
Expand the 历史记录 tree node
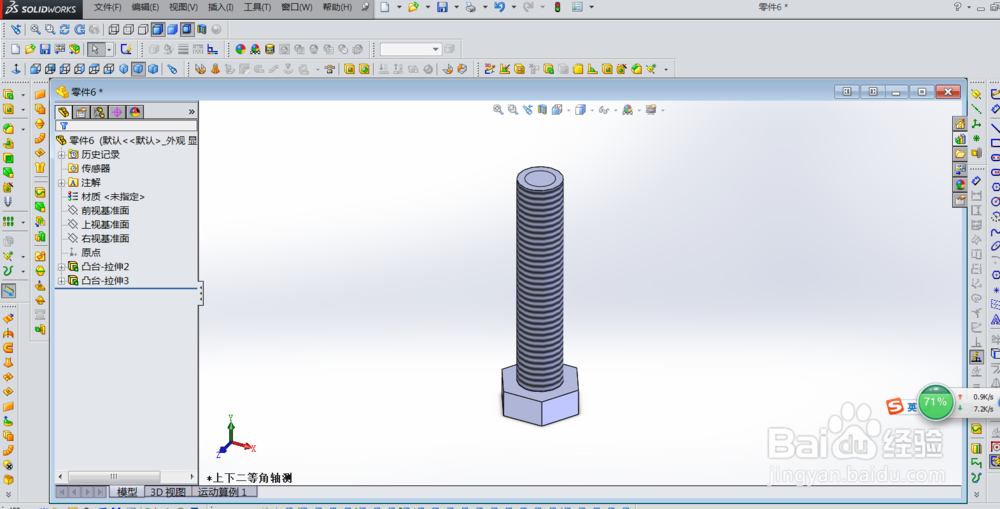click(x=61, y=154)
